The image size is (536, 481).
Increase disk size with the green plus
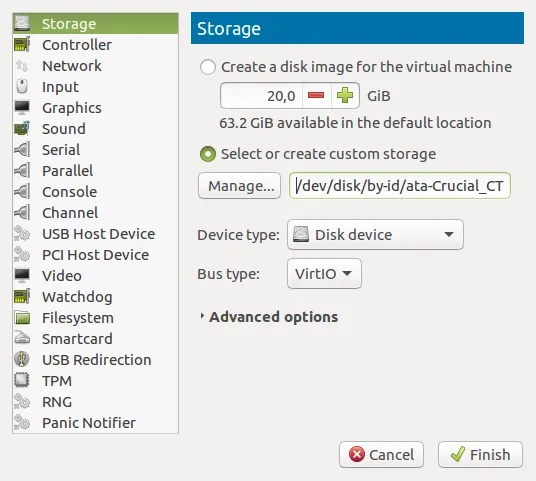pos(345,95)
